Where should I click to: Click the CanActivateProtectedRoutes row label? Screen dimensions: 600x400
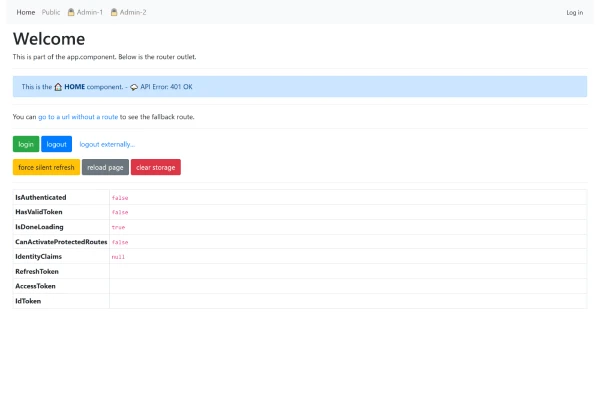pyautogui.click(x=61, y=242)
